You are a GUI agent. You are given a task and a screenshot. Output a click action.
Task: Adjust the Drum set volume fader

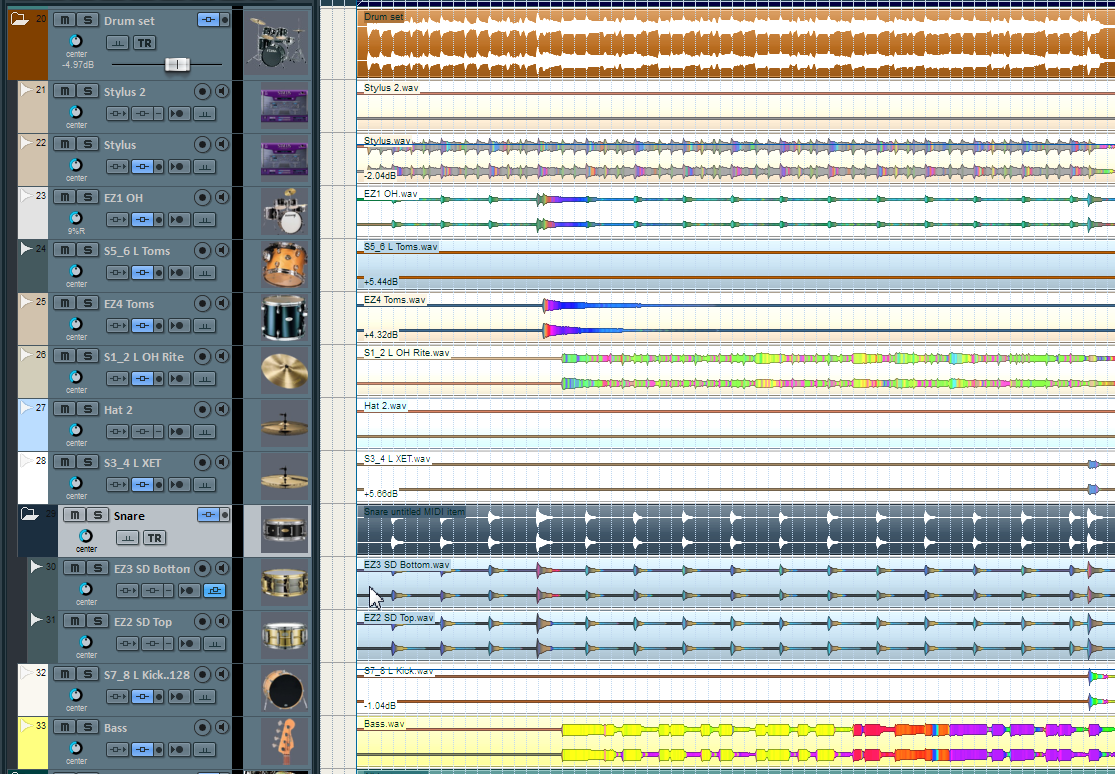click(177, 65)
